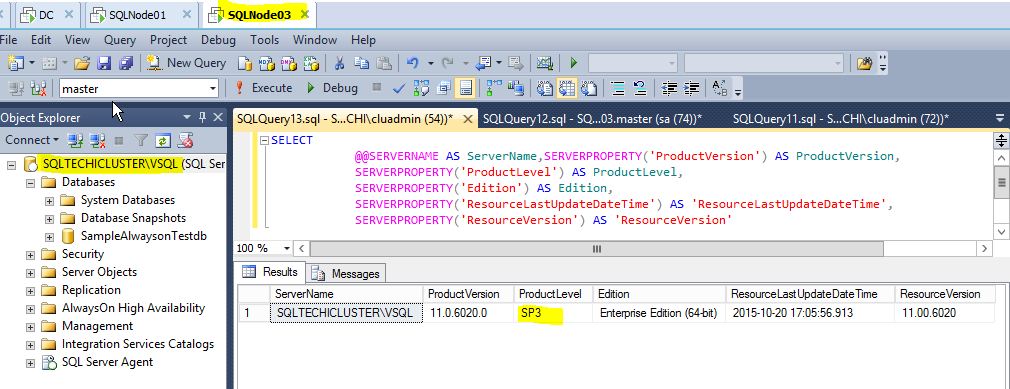Toggle Results to Text mode
The image size is (1010, 389).
click(545, 88)
